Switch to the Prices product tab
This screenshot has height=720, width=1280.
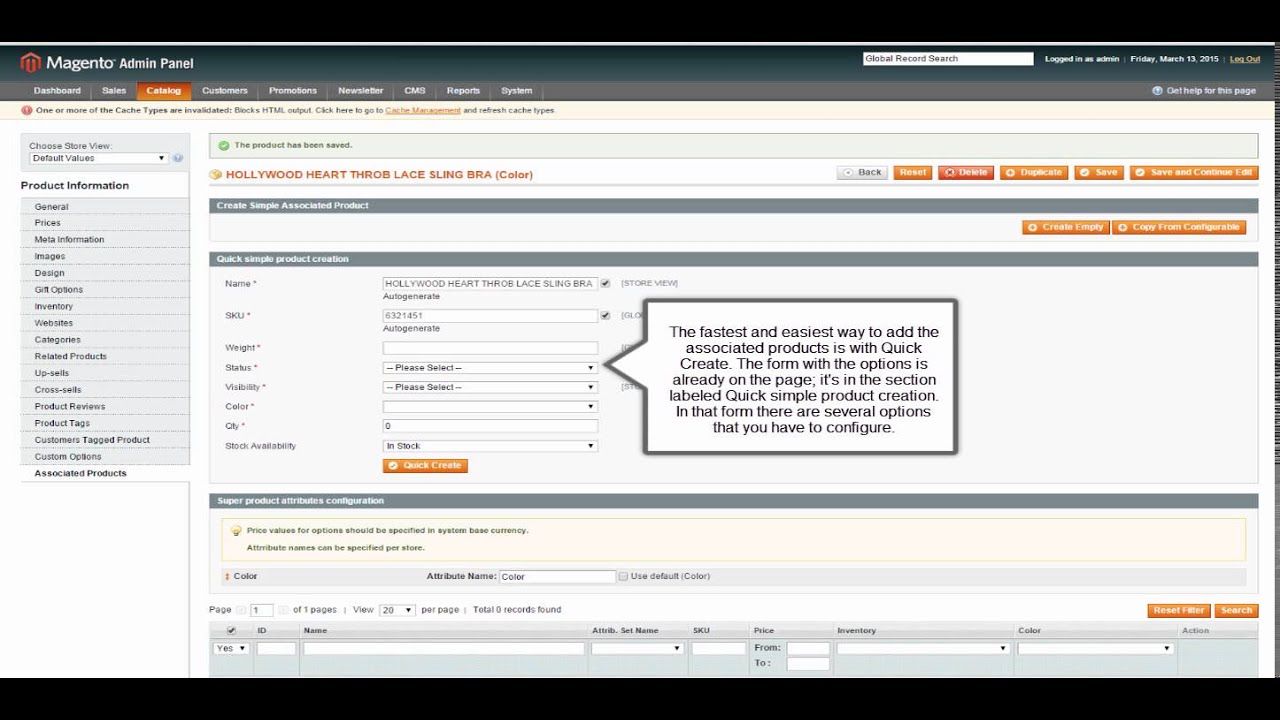pos(105,223)
